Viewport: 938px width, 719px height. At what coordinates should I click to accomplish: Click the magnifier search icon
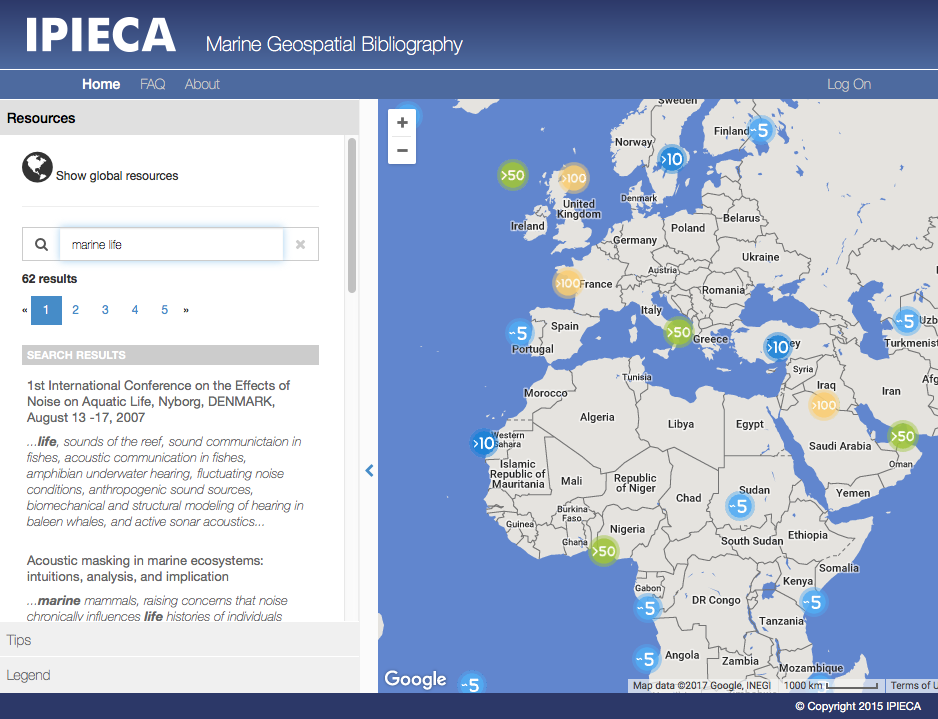41,244
